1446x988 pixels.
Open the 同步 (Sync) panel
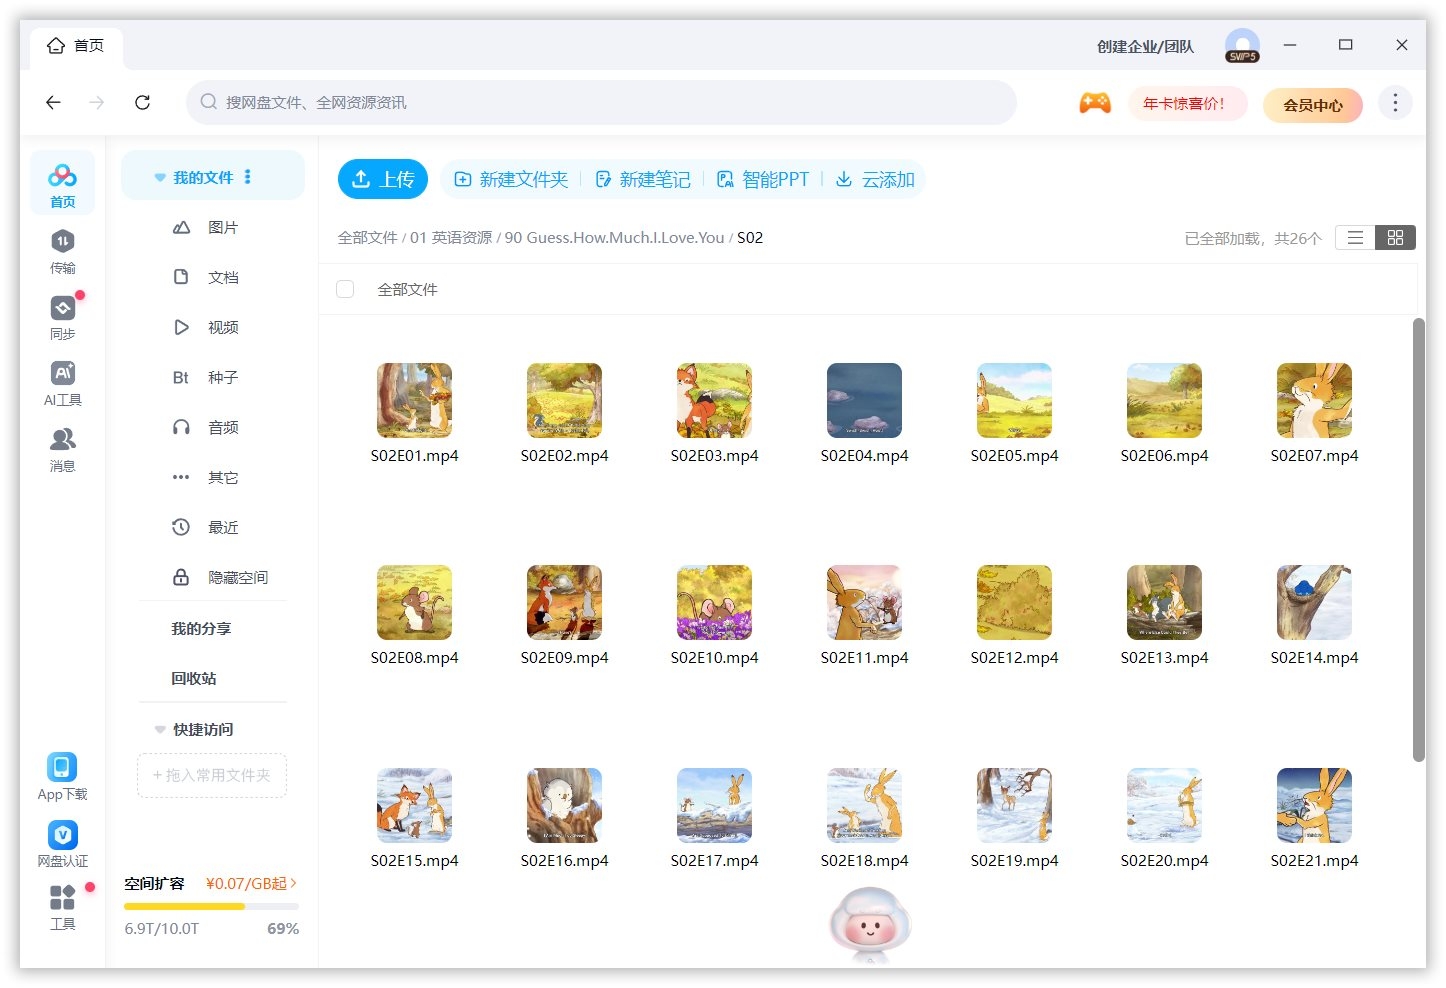pos(62,317)
